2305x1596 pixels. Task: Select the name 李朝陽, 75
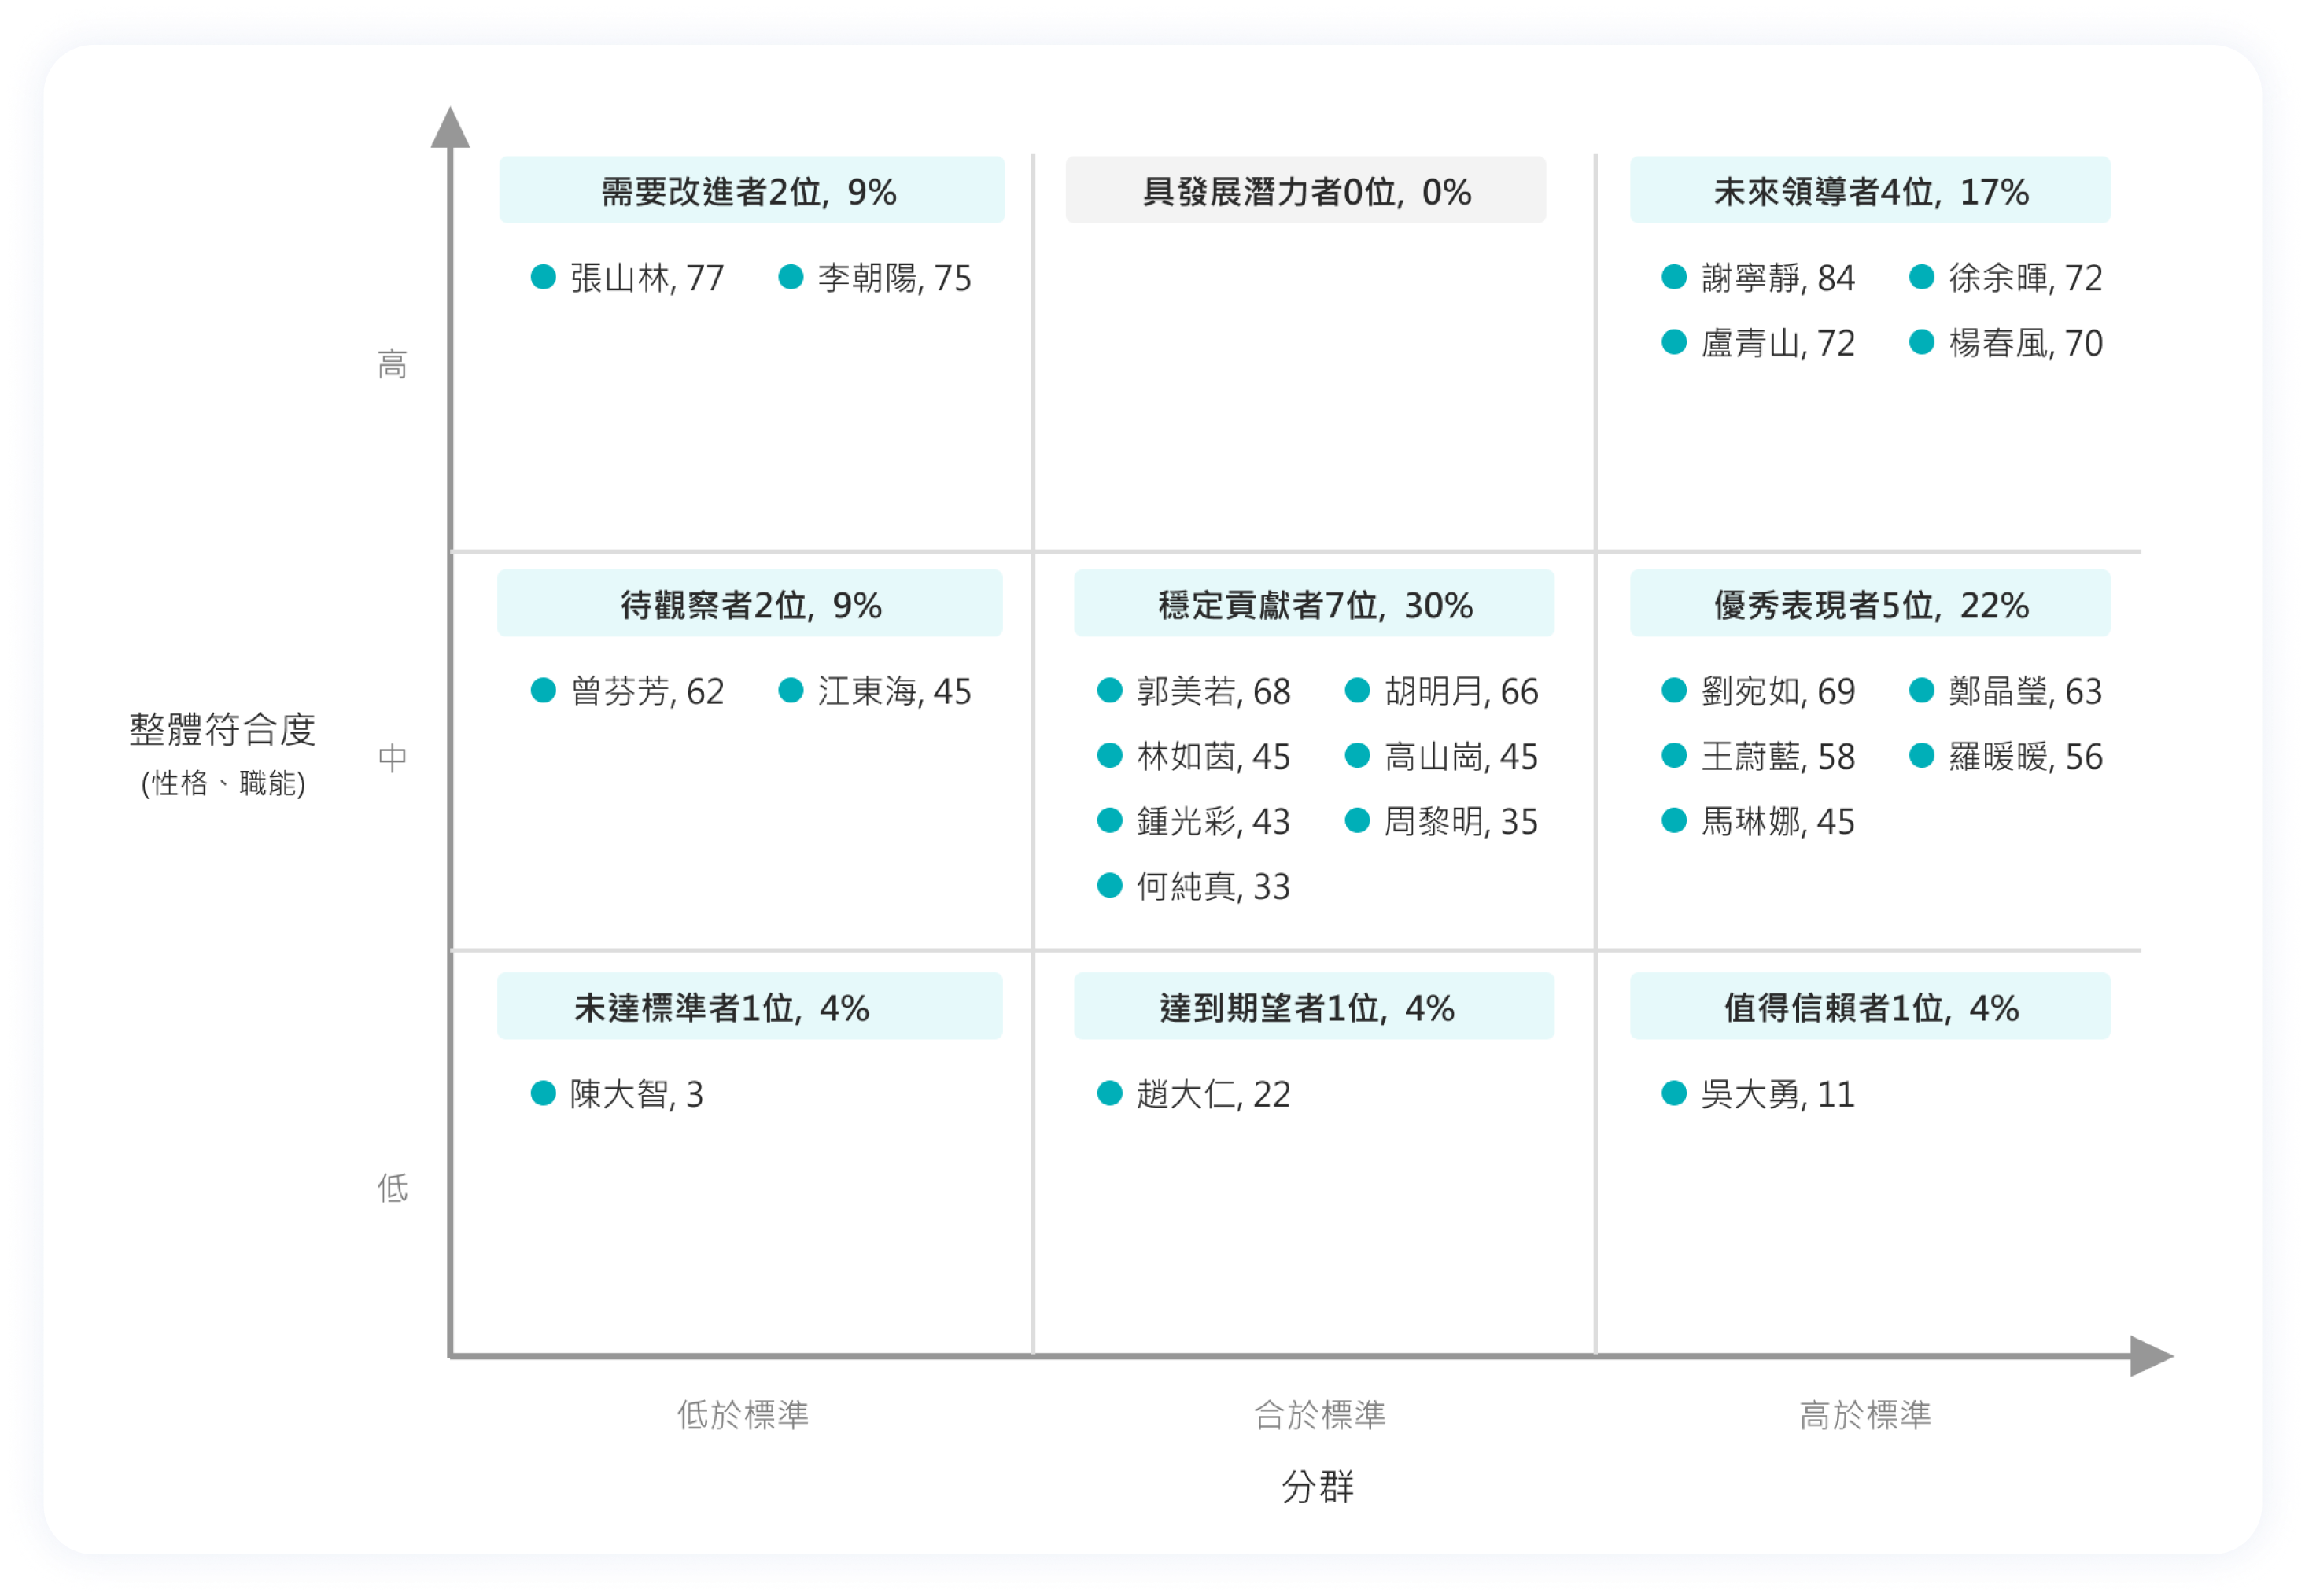pos(894,278)
